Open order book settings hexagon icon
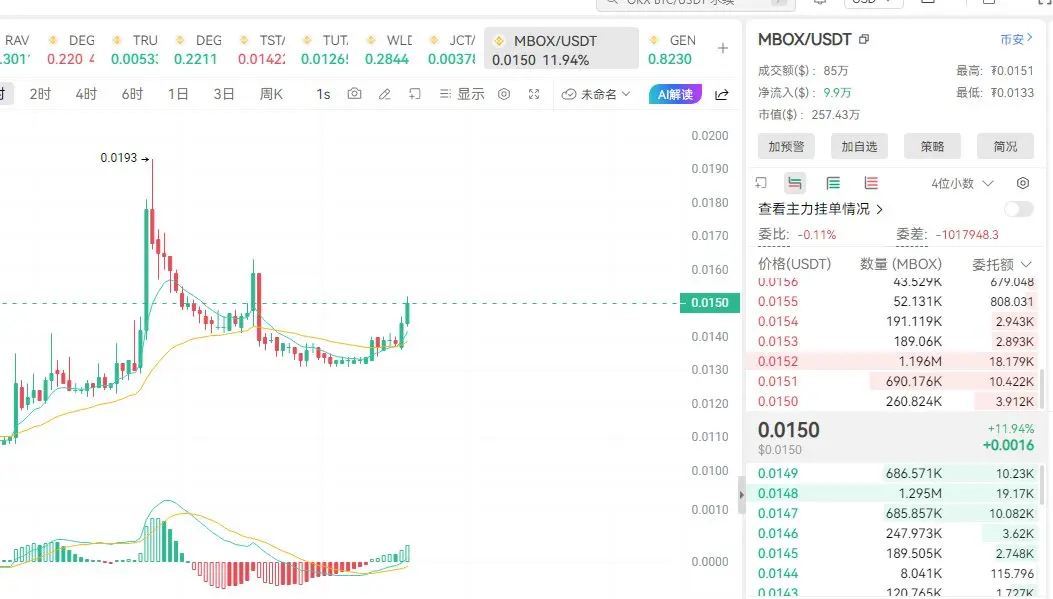The height and width of the screenshot is (599, 1053). [1023, 183]
